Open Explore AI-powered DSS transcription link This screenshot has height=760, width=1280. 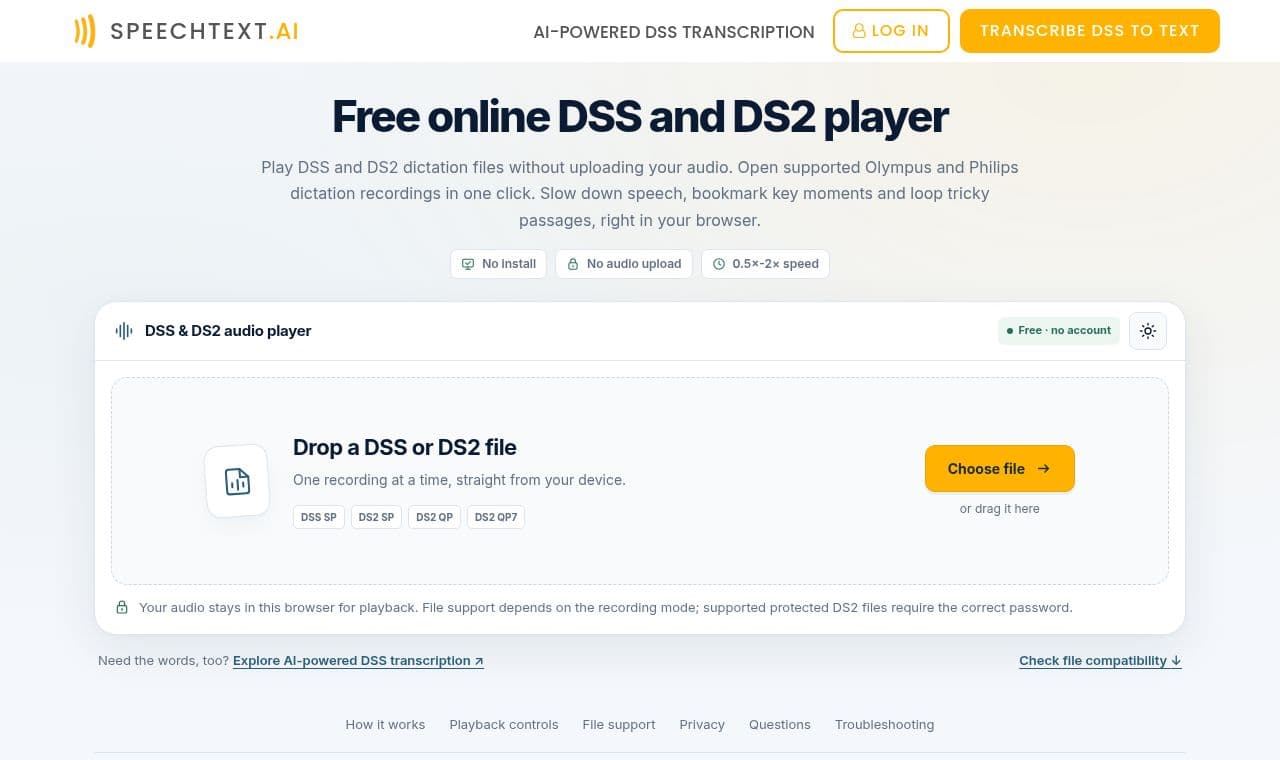(358, 661)
